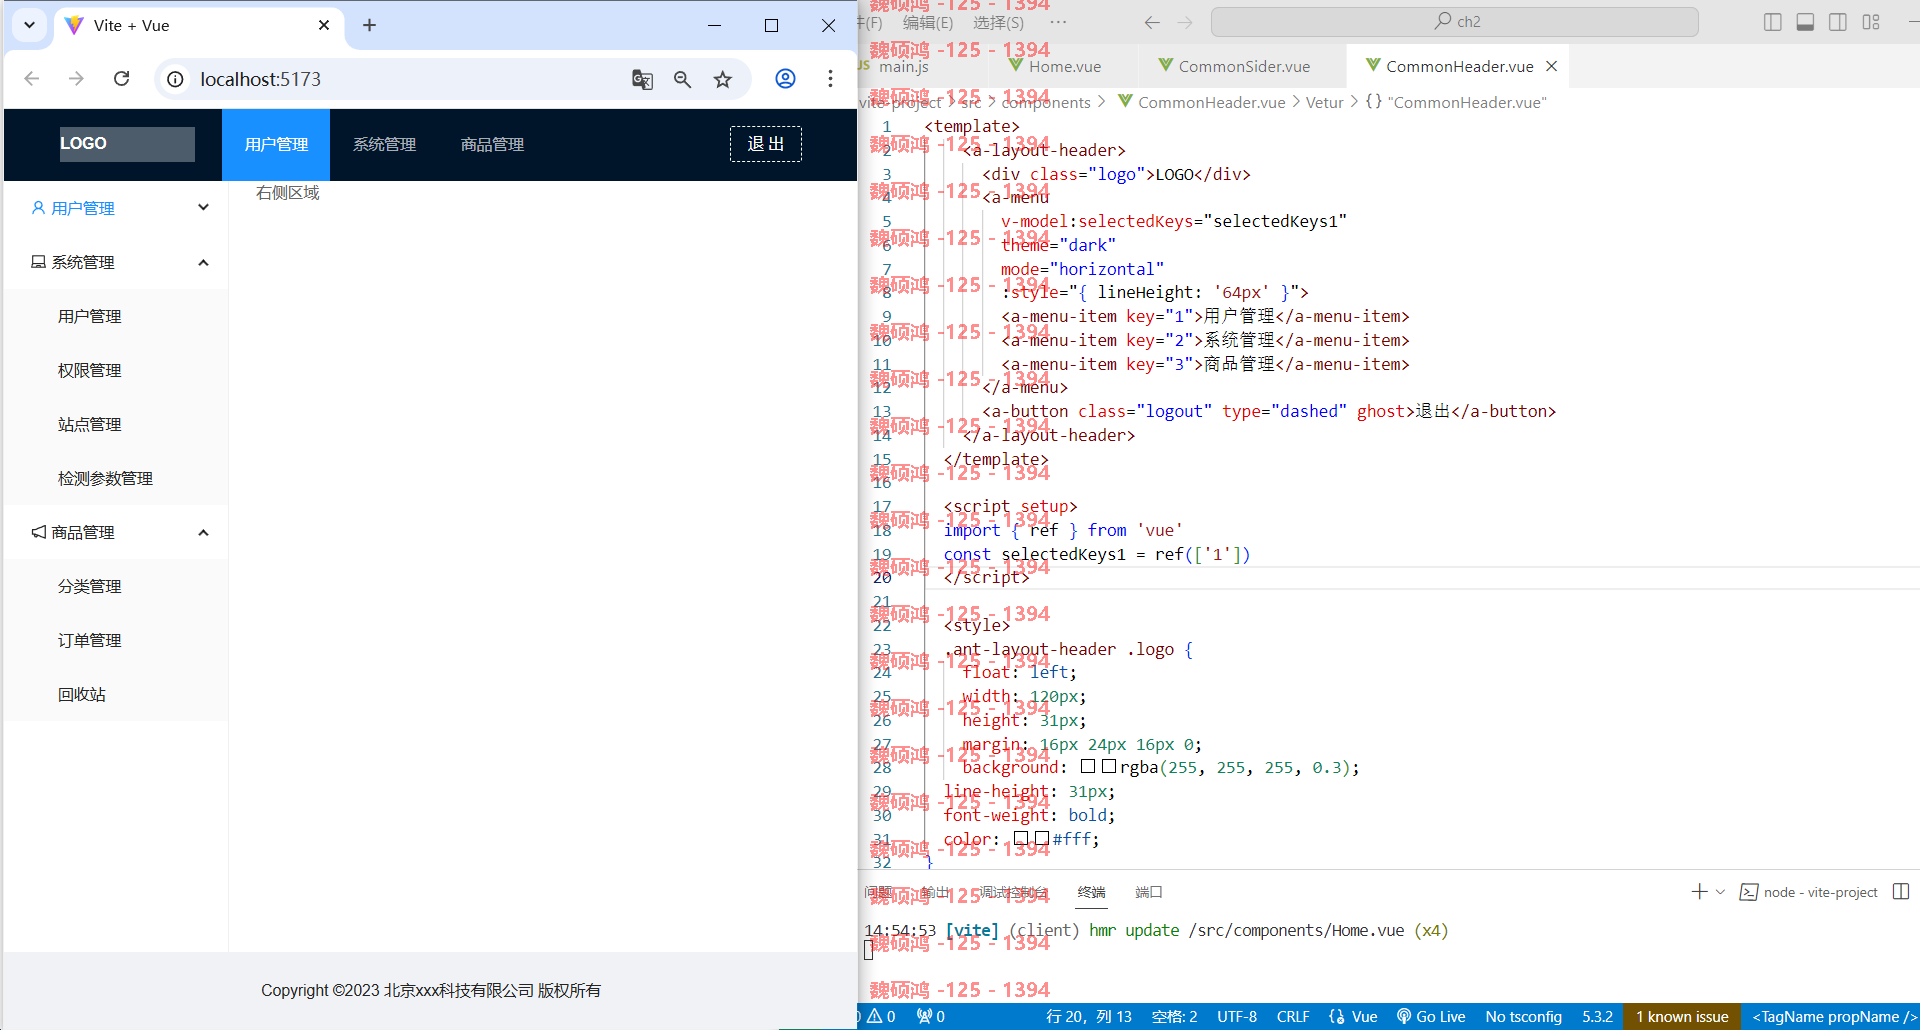This screenshot has height=1030, width=1920.
Task: Open Chrome tab search chevron
Action: pyautogui.click(x=29, y=25)
